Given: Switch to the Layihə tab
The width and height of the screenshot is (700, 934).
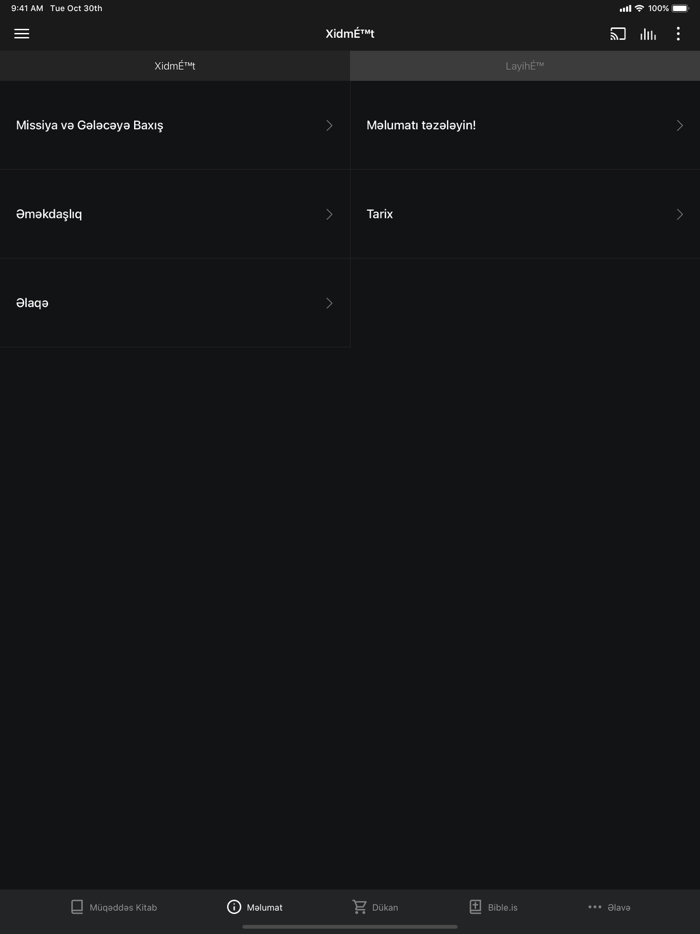Looking at the screenshot, I should (x=525, y=66).
